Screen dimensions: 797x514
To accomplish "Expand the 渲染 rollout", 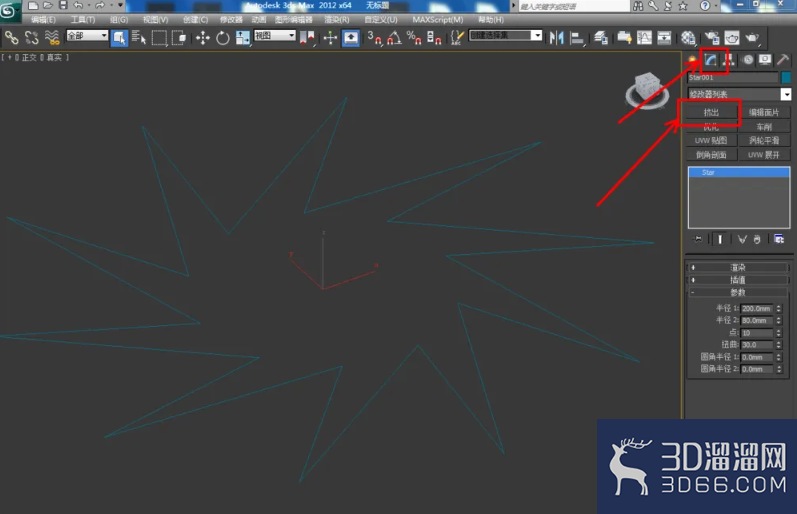I will point(738,267).
